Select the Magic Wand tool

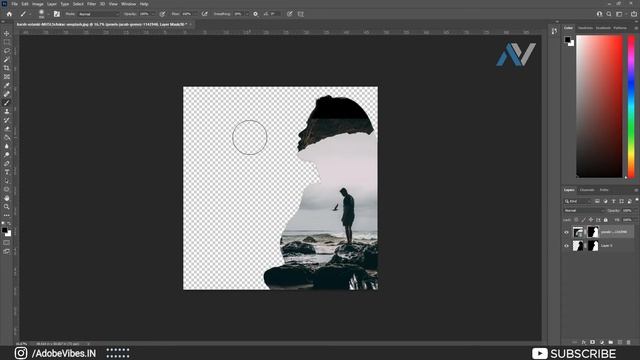[x=7, y=60]
